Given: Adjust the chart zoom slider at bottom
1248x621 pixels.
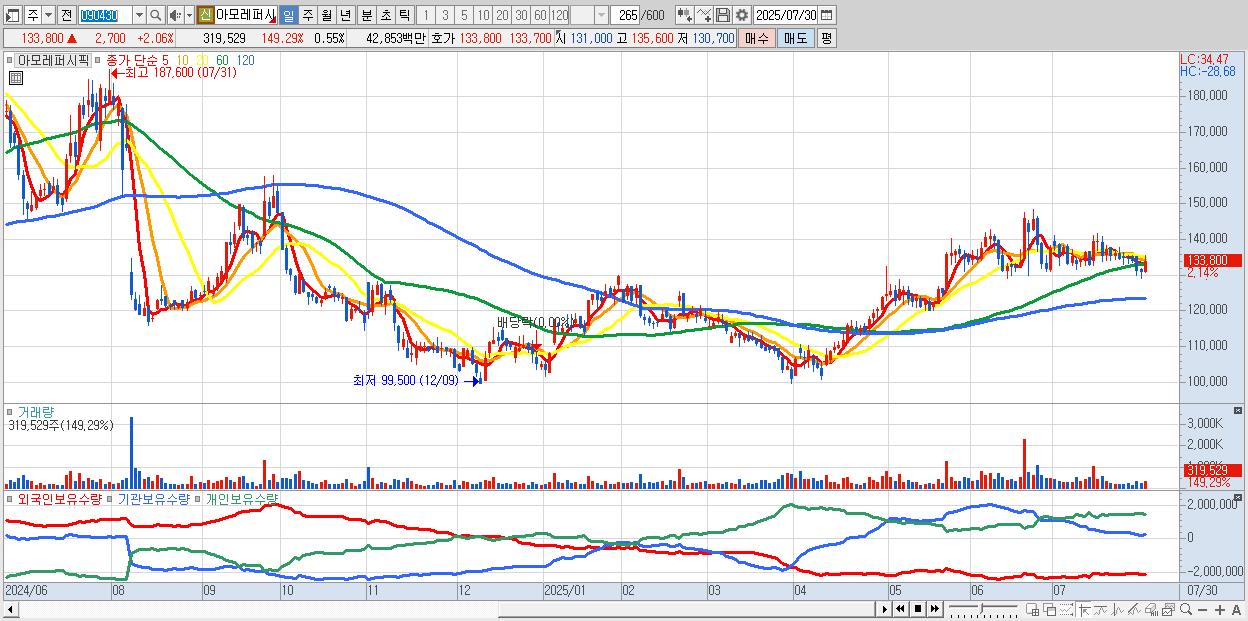Looking at the screenshot, I should click(x=983, y=610).
